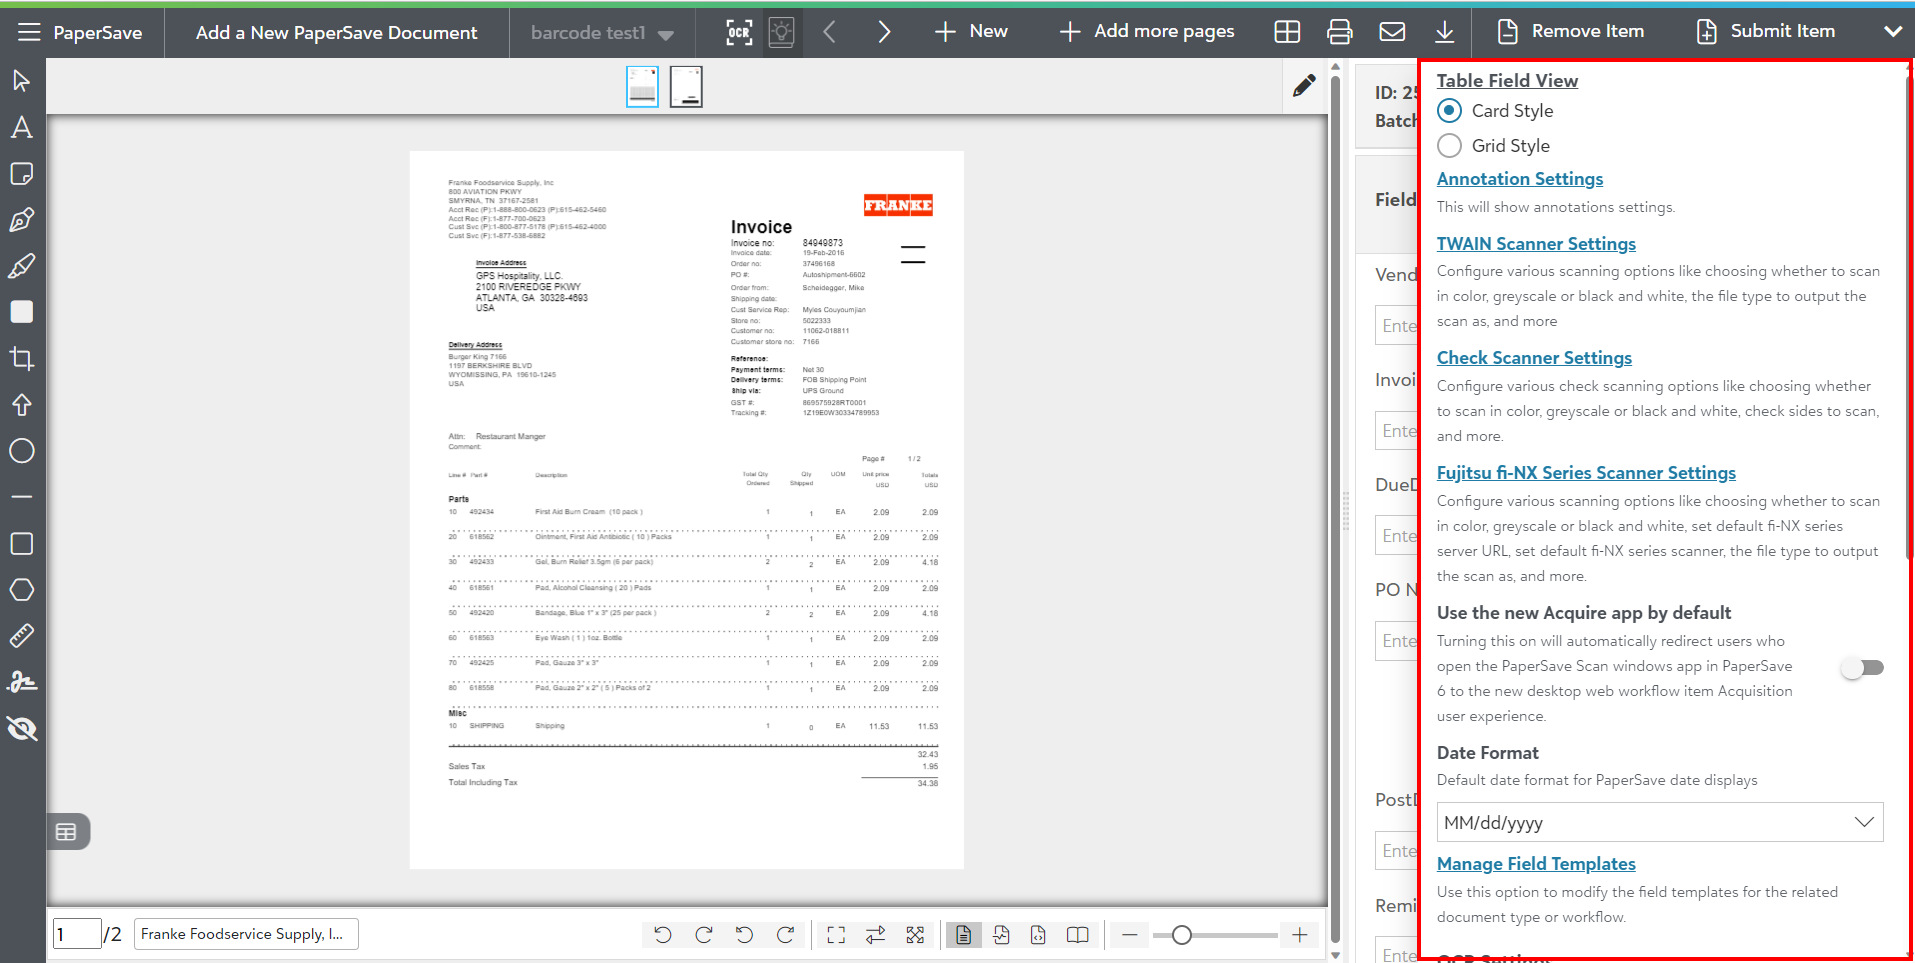
Task: Select the text annotation tool
Action: click(x=22, y=127)
